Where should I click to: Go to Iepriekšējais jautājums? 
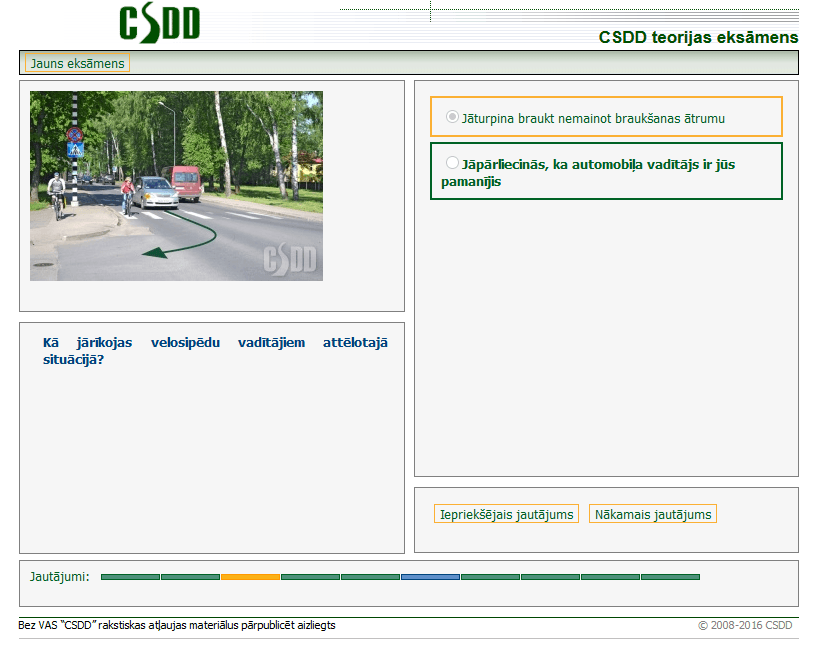coord(506,514)
